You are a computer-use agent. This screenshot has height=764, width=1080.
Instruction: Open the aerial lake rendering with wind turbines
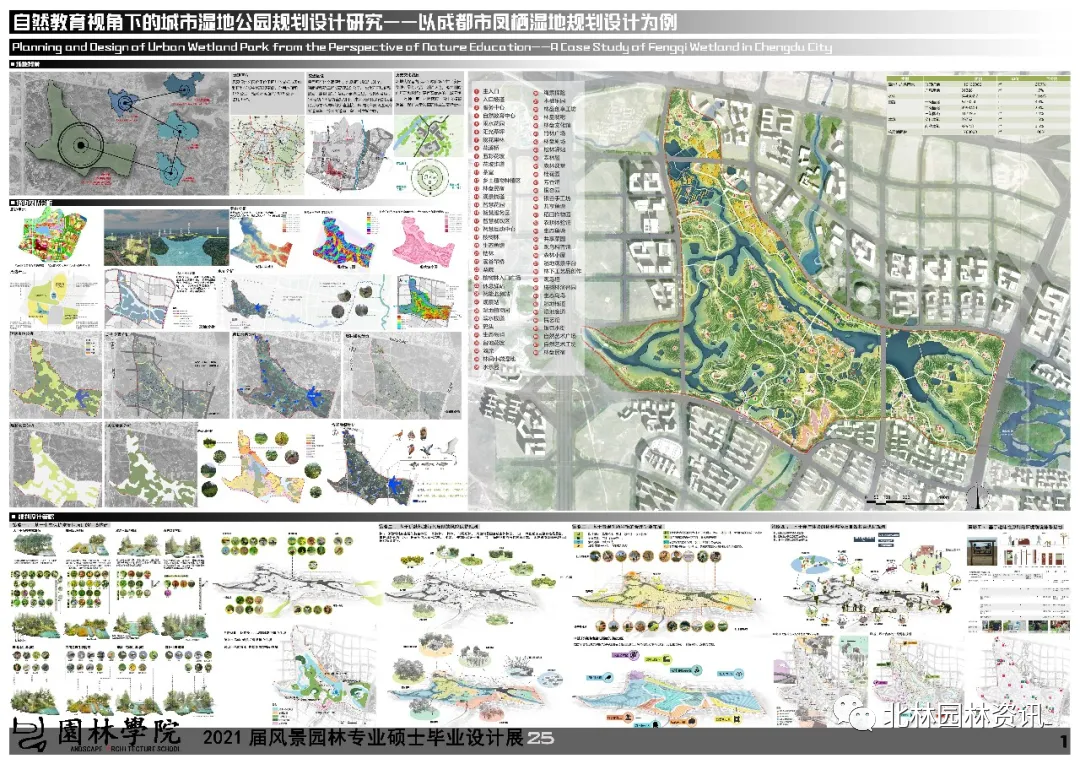click(x=166, y=238)
